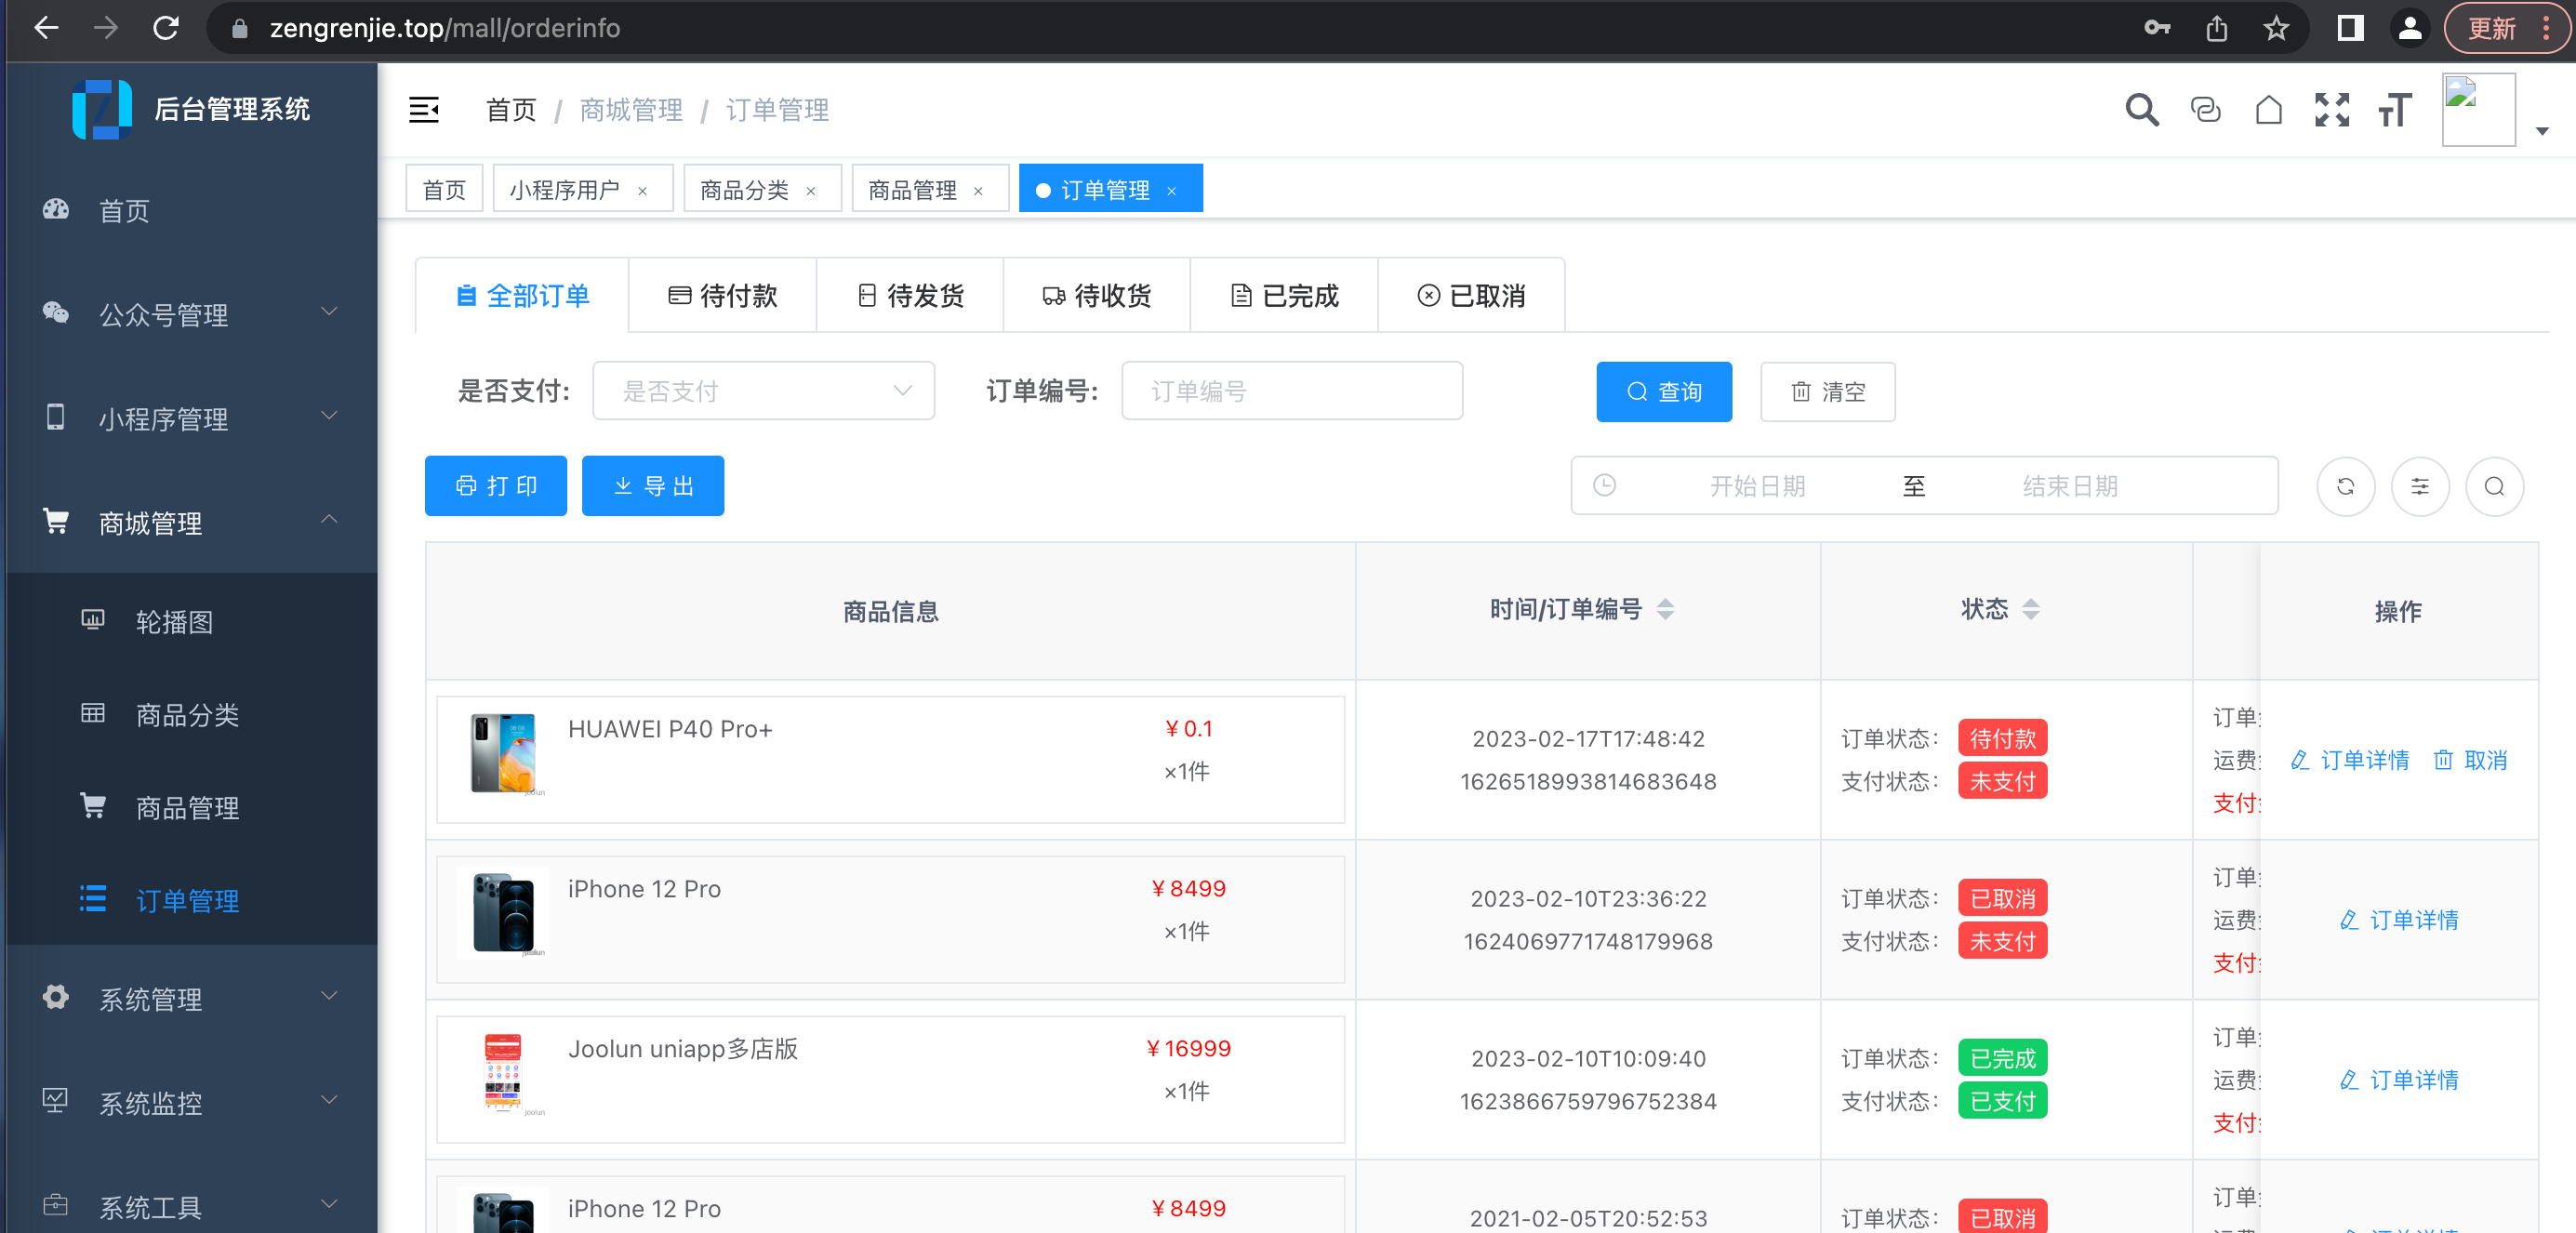Click the 结束日期 date field
The image size is (2576, 1233).
point(2070,486)
